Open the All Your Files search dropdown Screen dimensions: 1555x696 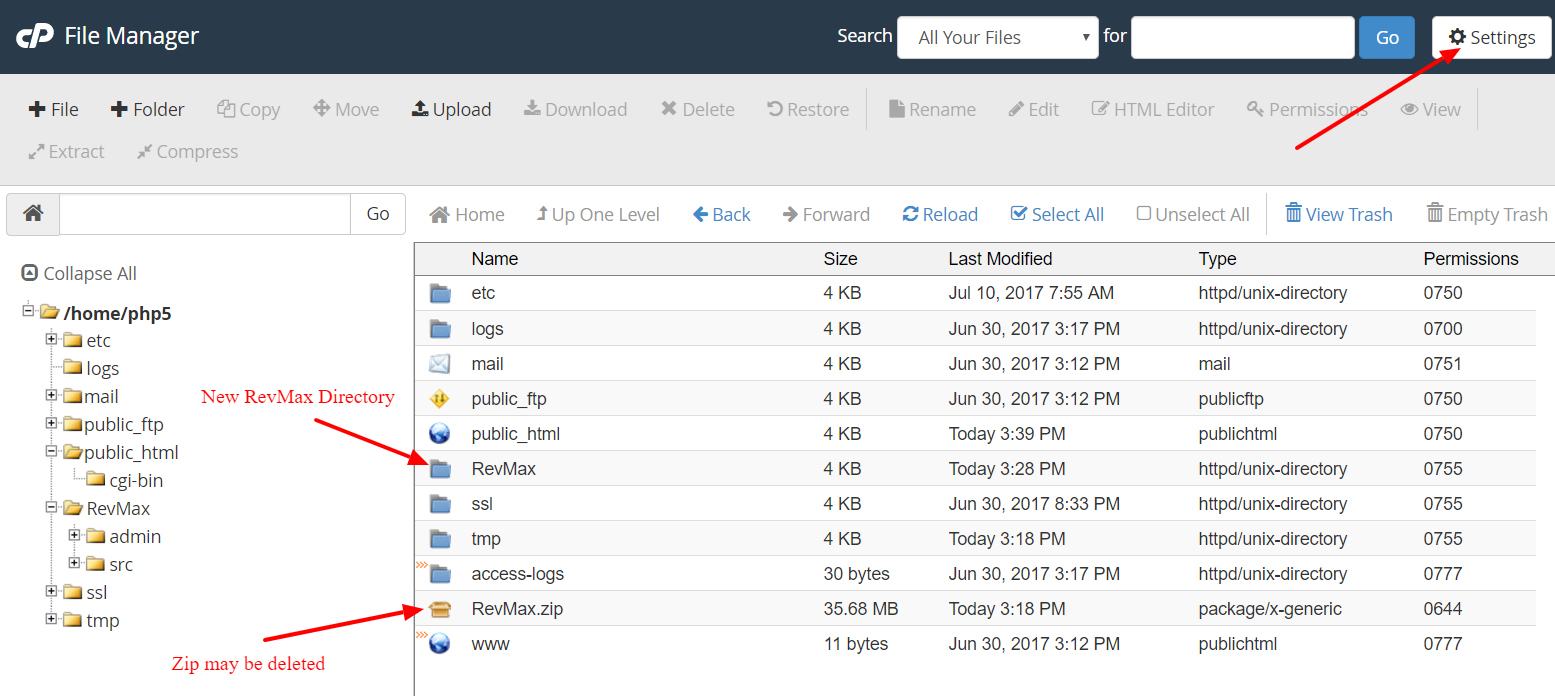(x=997, y=38)
